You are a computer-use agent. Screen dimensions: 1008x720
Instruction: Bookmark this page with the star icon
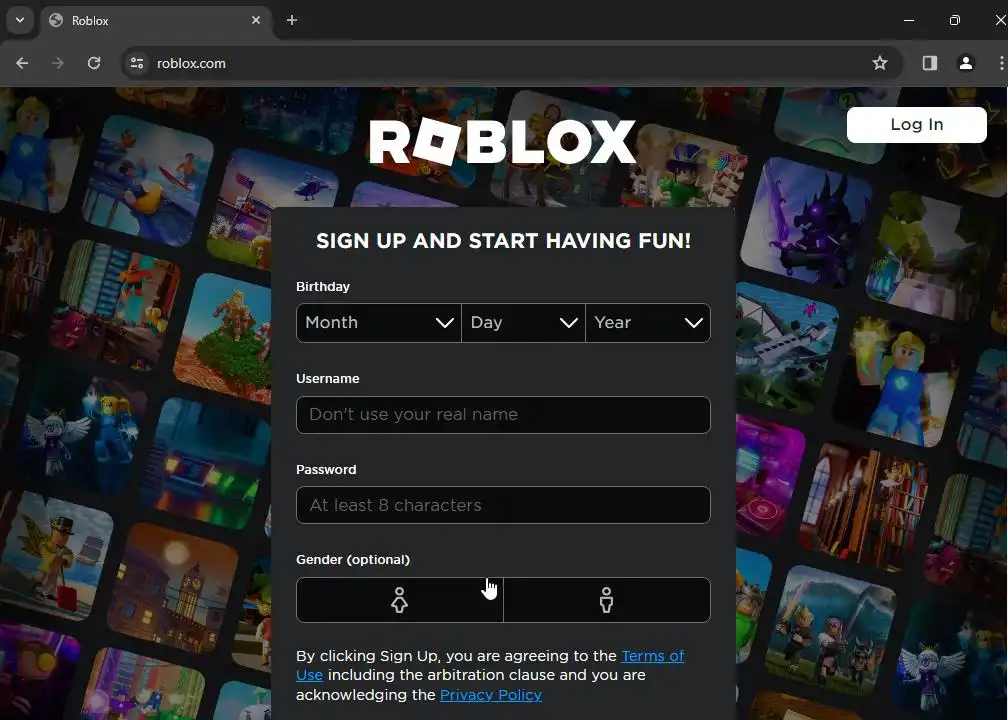click(x=879, y=63)
